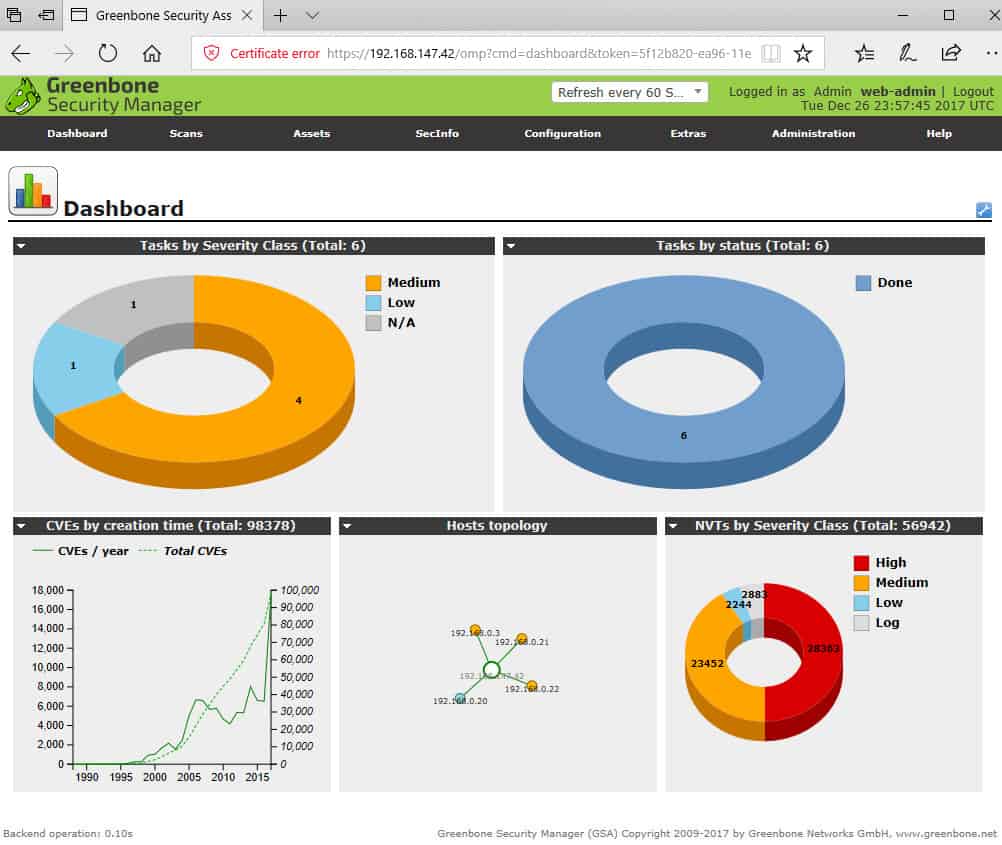Select the Configuration menu item
Image resolution: width=1002 pixels, height=845 pixels.
coord(562,133)
